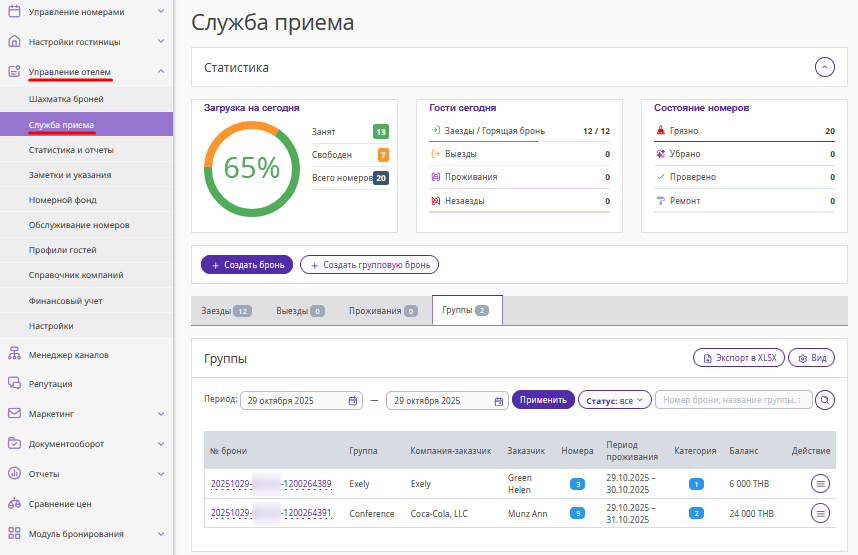Switch to the Заезды tab

pos(226,311)
